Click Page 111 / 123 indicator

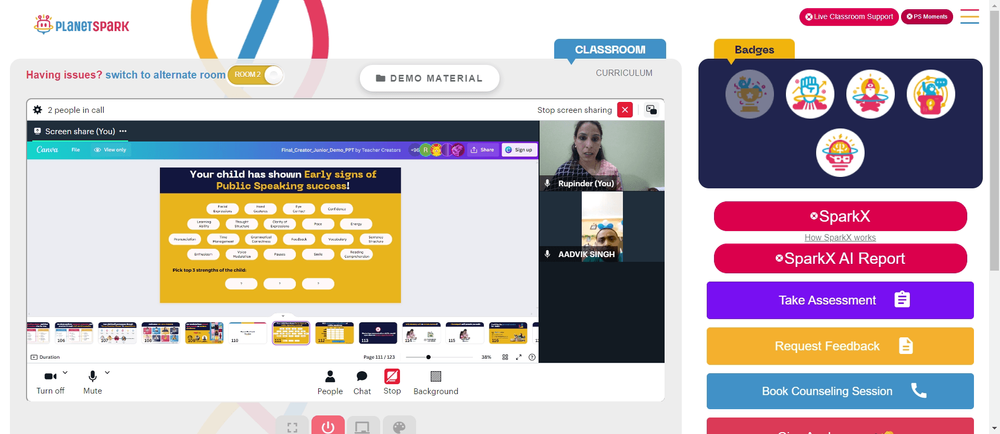click(378, 358)
